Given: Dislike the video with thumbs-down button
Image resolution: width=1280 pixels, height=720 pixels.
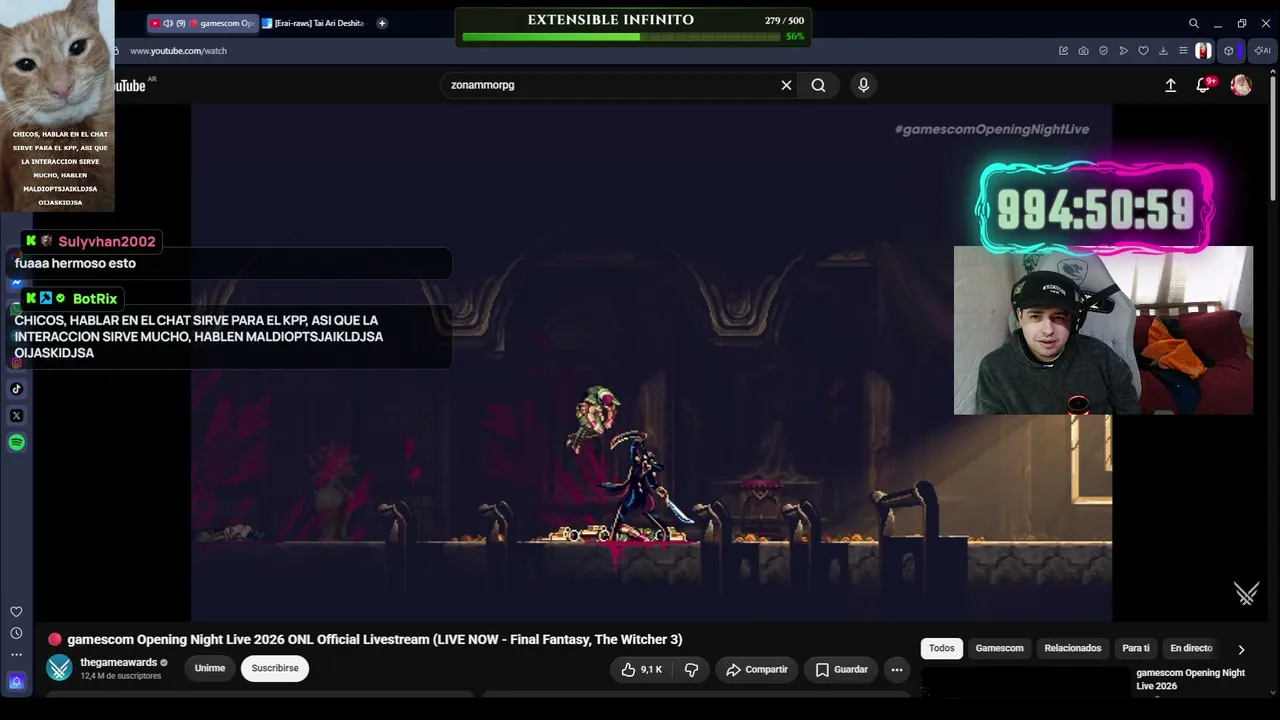Looking at the screenshot, I should tap(691, 670).
